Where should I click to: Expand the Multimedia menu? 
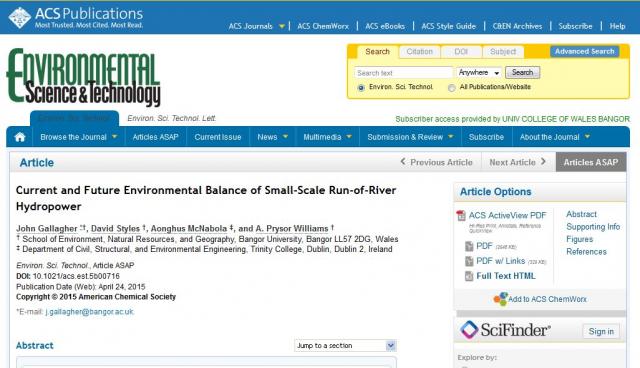[x=327, y=137]
